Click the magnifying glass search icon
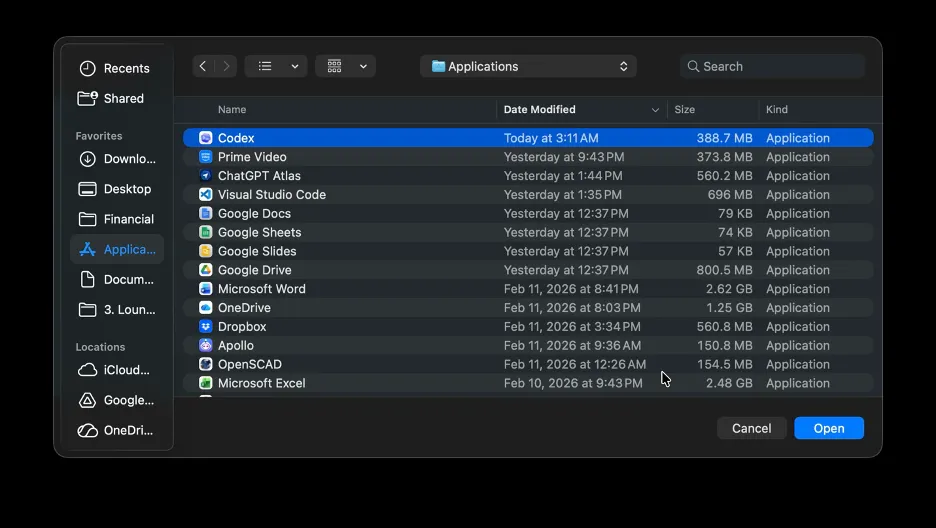The image size is (936, 528). [693, 66]
